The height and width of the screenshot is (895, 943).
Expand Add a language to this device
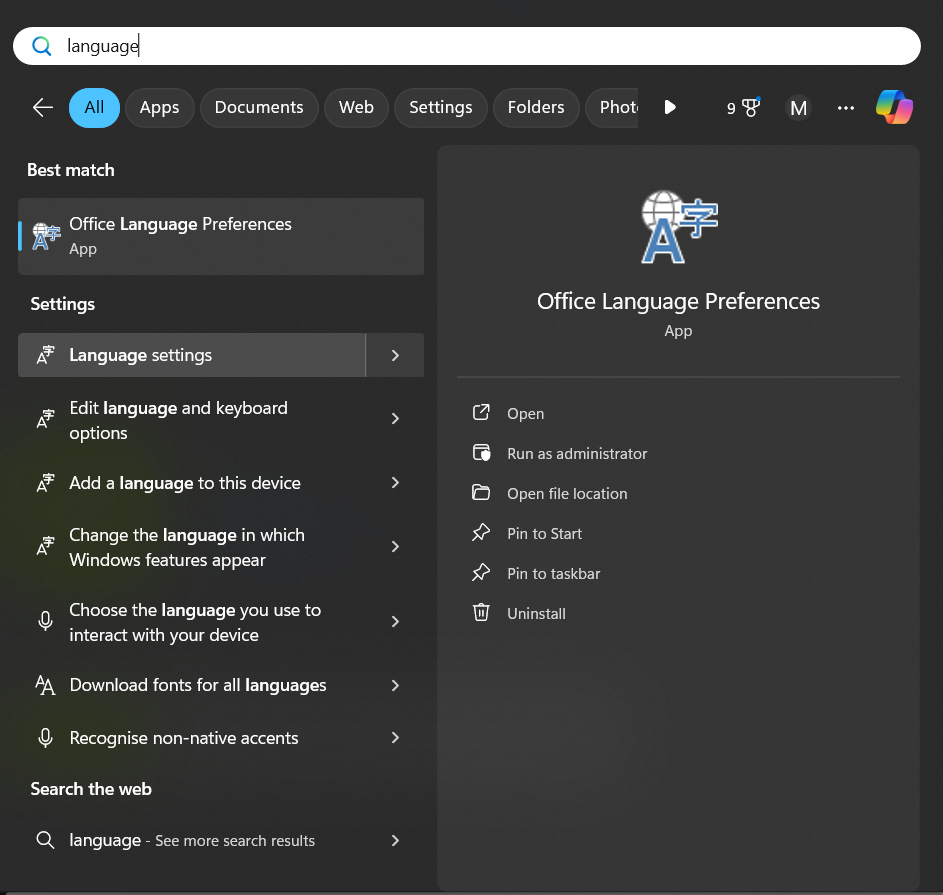tap(395, 483)
